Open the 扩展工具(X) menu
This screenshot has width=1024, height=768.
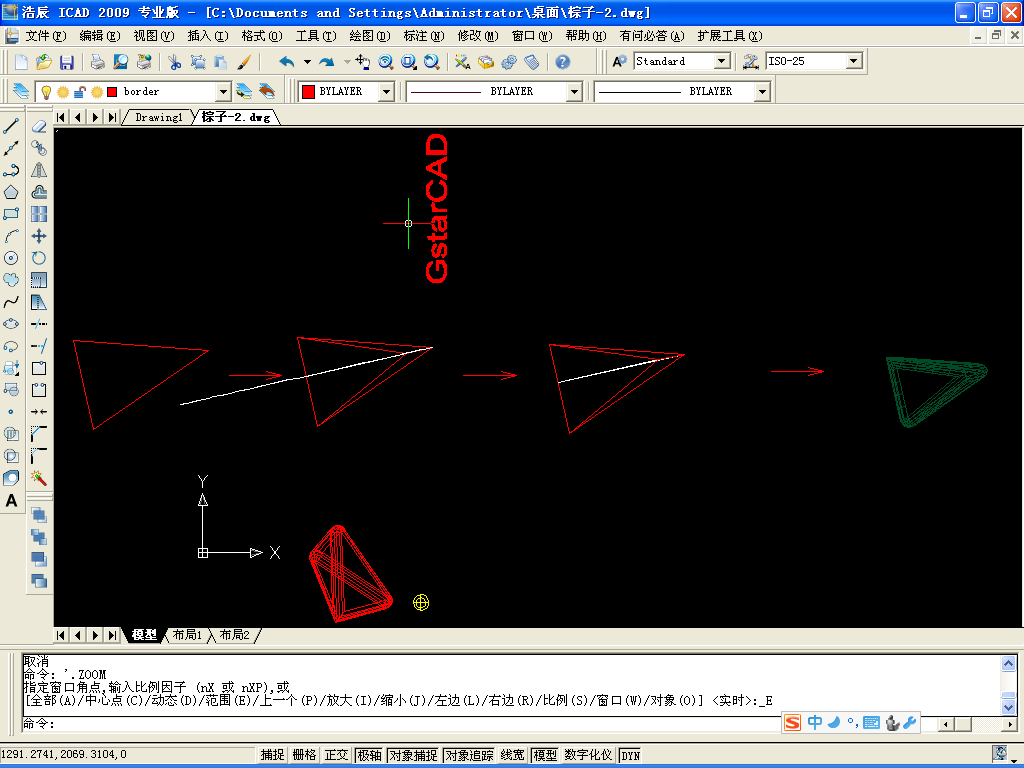click(x=729, y=36)
